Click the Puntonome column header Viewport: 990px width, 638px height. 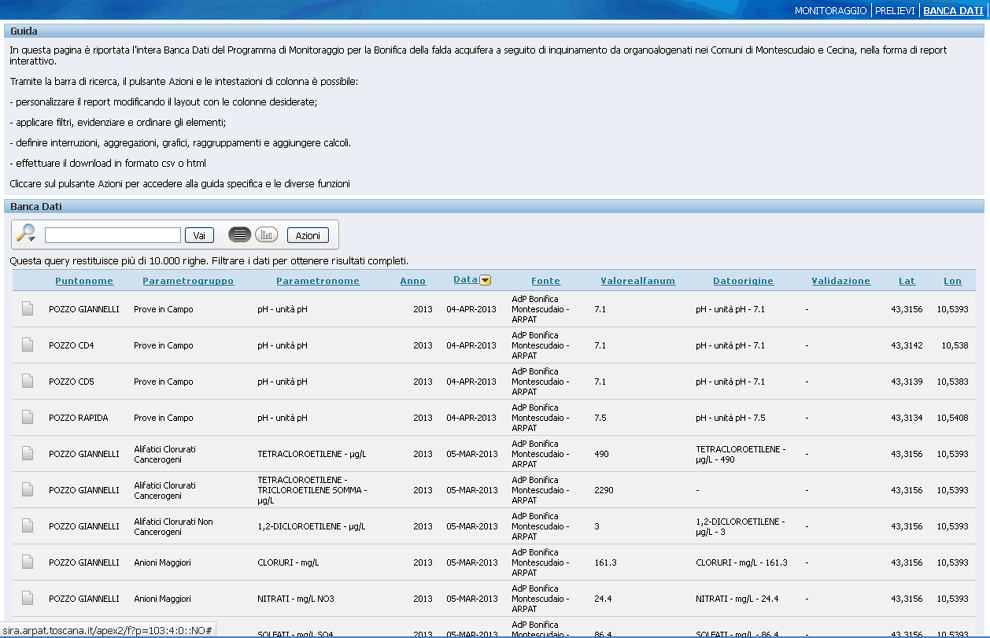84,281
